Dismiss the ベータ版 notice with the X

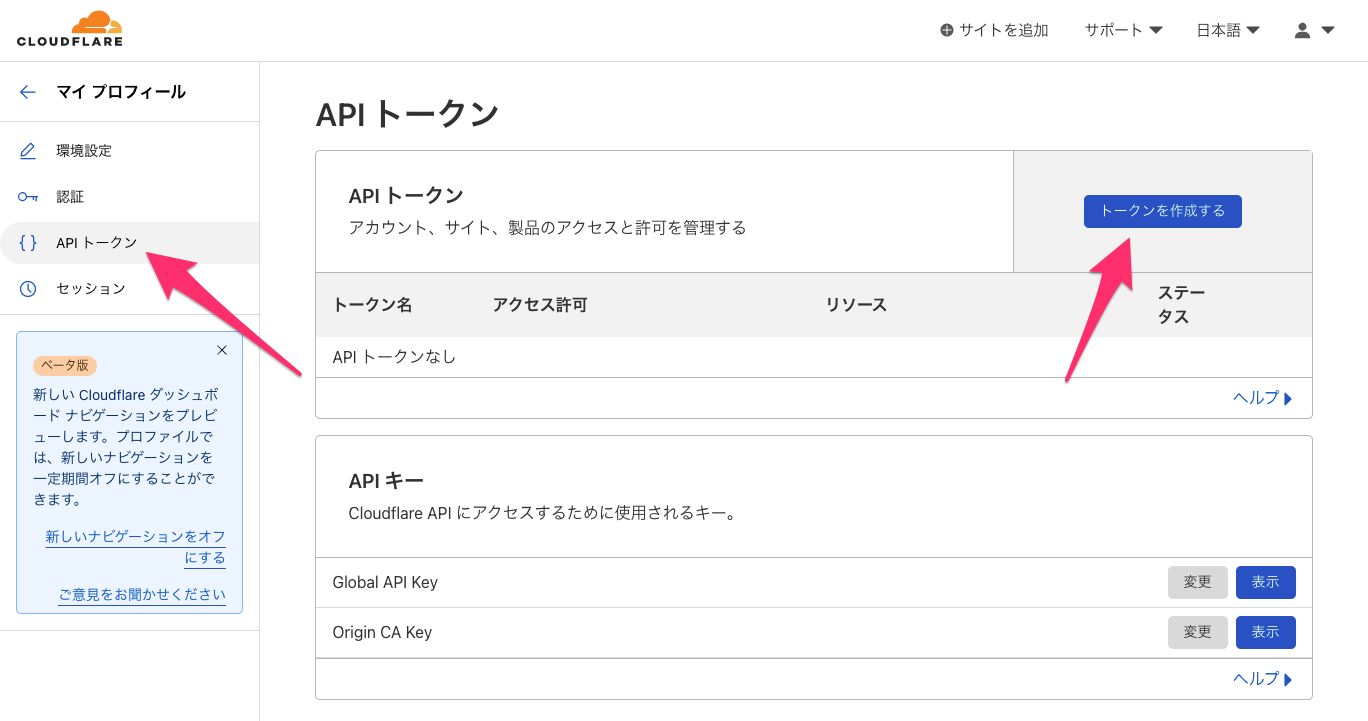pyautogui.click(x=221, y=350)
